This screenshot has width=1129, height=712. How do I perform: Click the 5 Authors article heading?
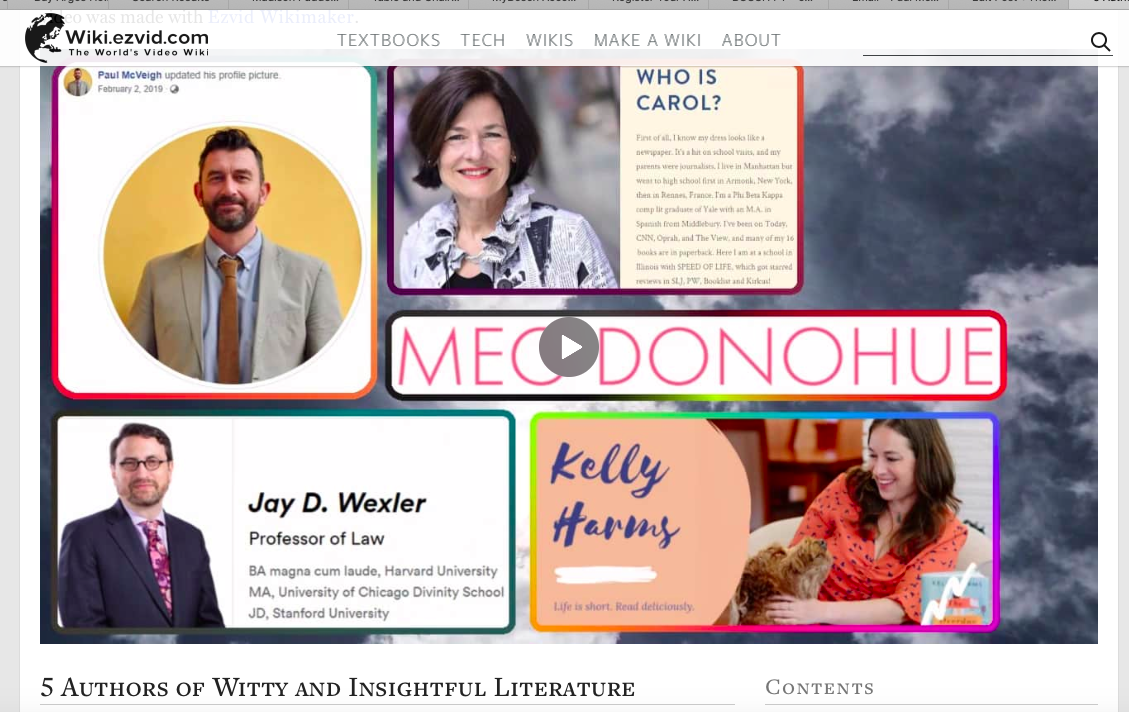[x=338, y=688]
